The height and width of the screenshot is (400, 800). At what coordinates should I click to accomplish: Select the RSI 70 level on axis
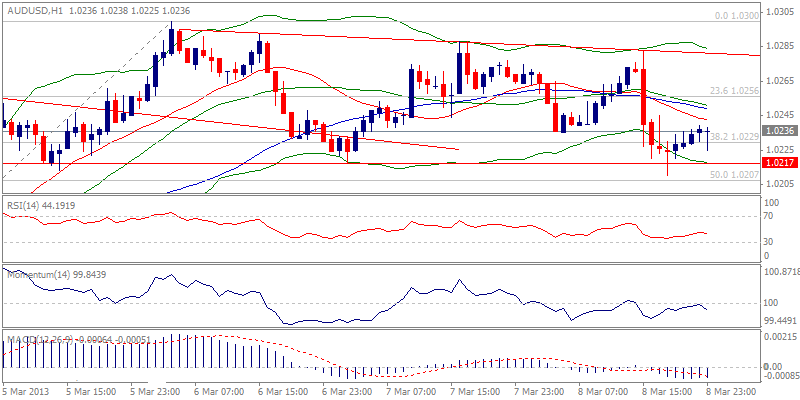(x=770, y=215)
